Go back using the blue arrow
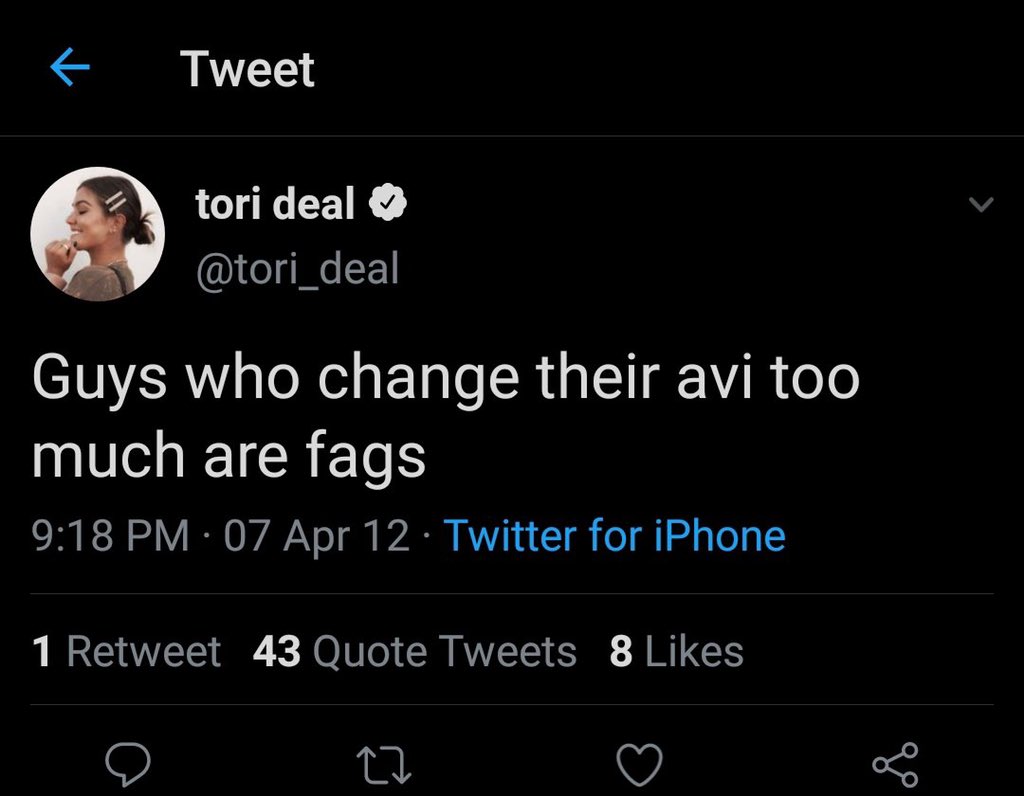 coord(70,67)
